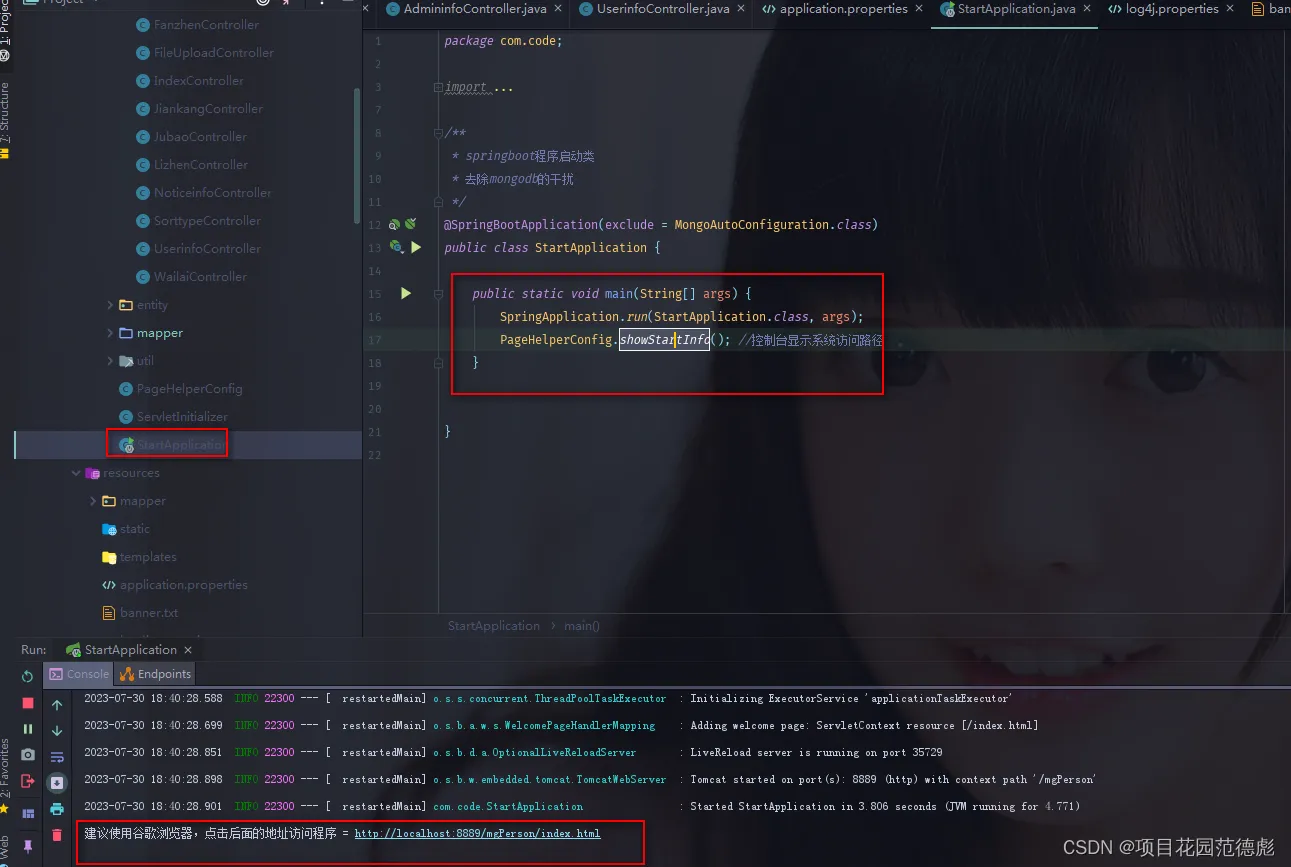Expand the entity package folder
1291x867 pixels.
[x=111, y=305]
